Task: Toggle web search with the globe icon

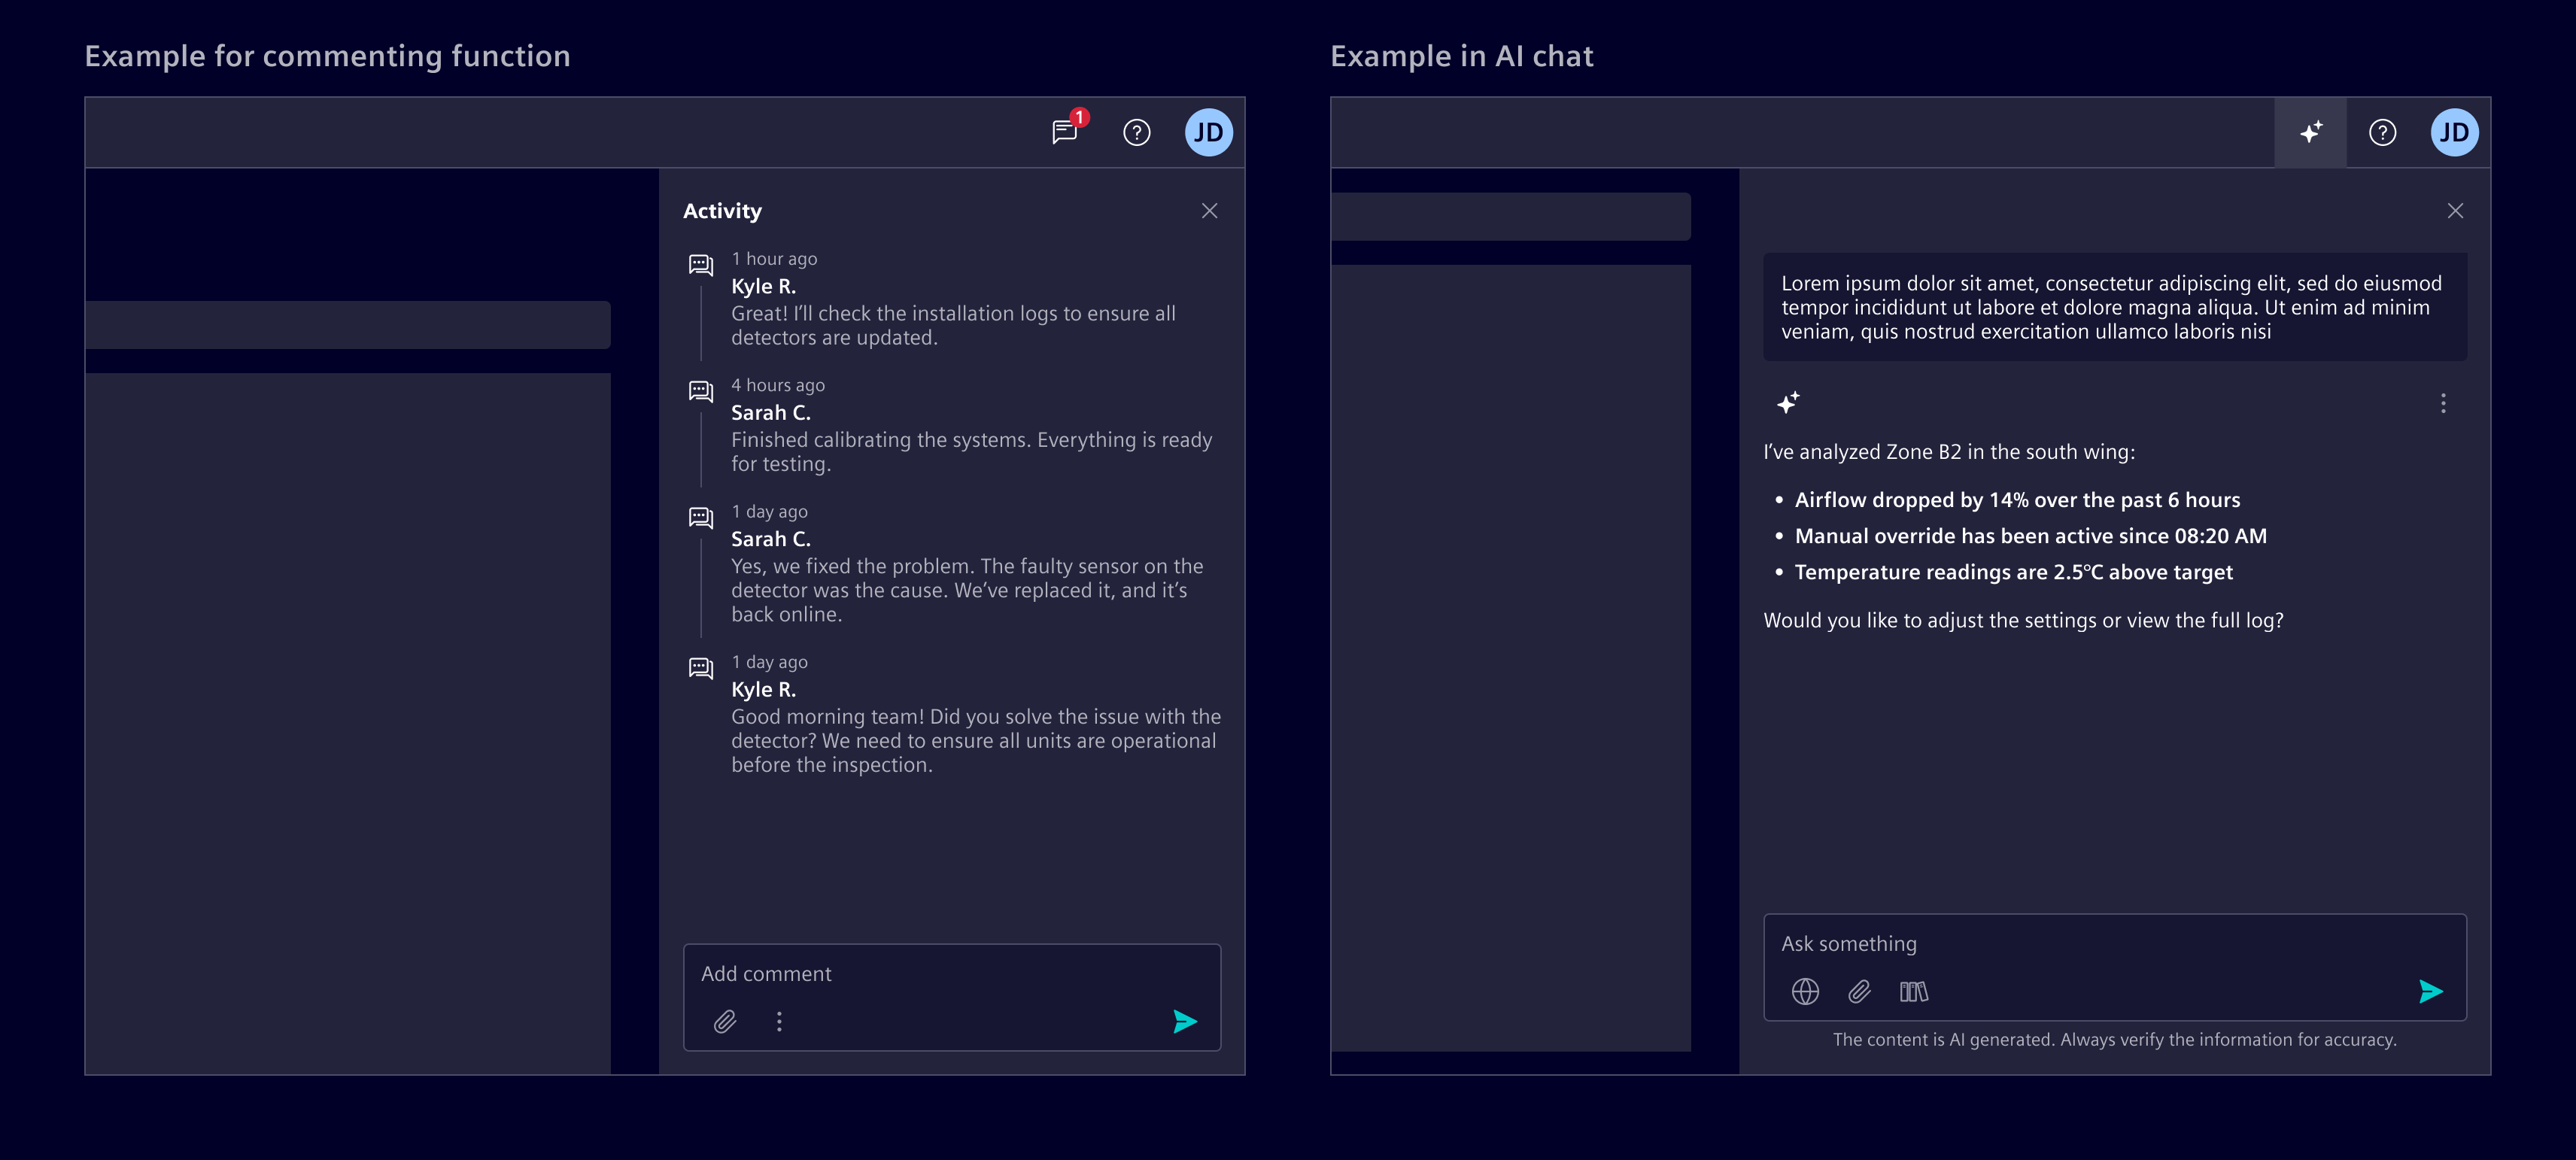Action: [1804, 991]
